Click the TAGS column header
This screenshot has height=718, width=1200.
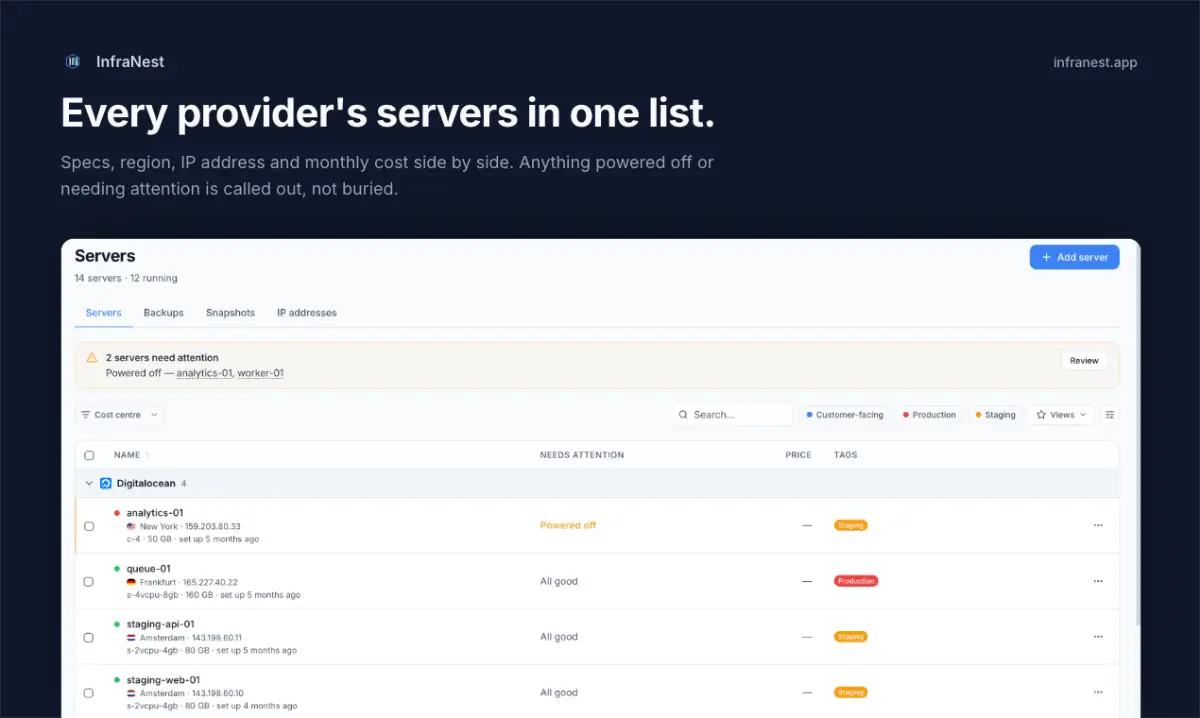[845, 455]
